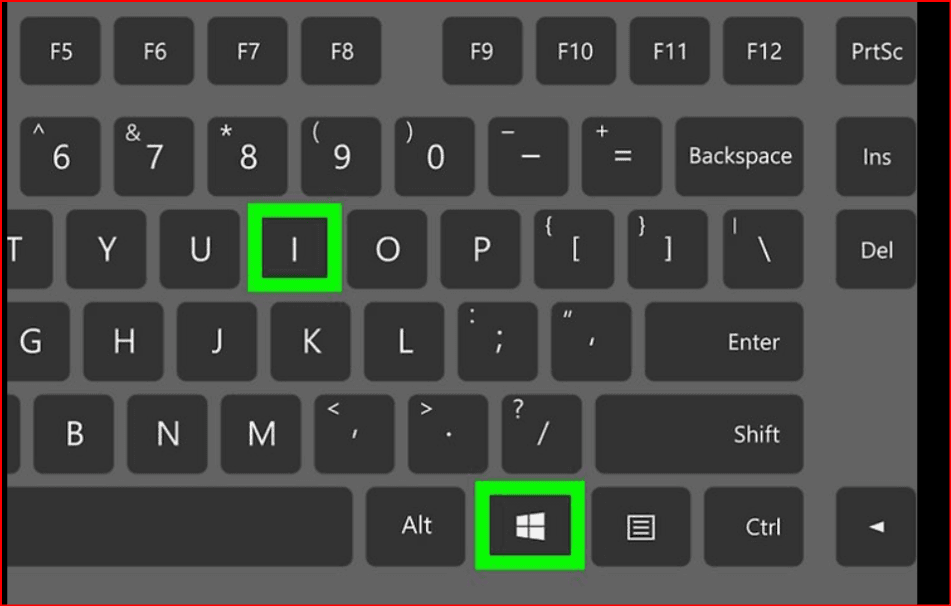Tap the highlighted I key
This screenshot has height=606, width=951.
pos(295,247)
